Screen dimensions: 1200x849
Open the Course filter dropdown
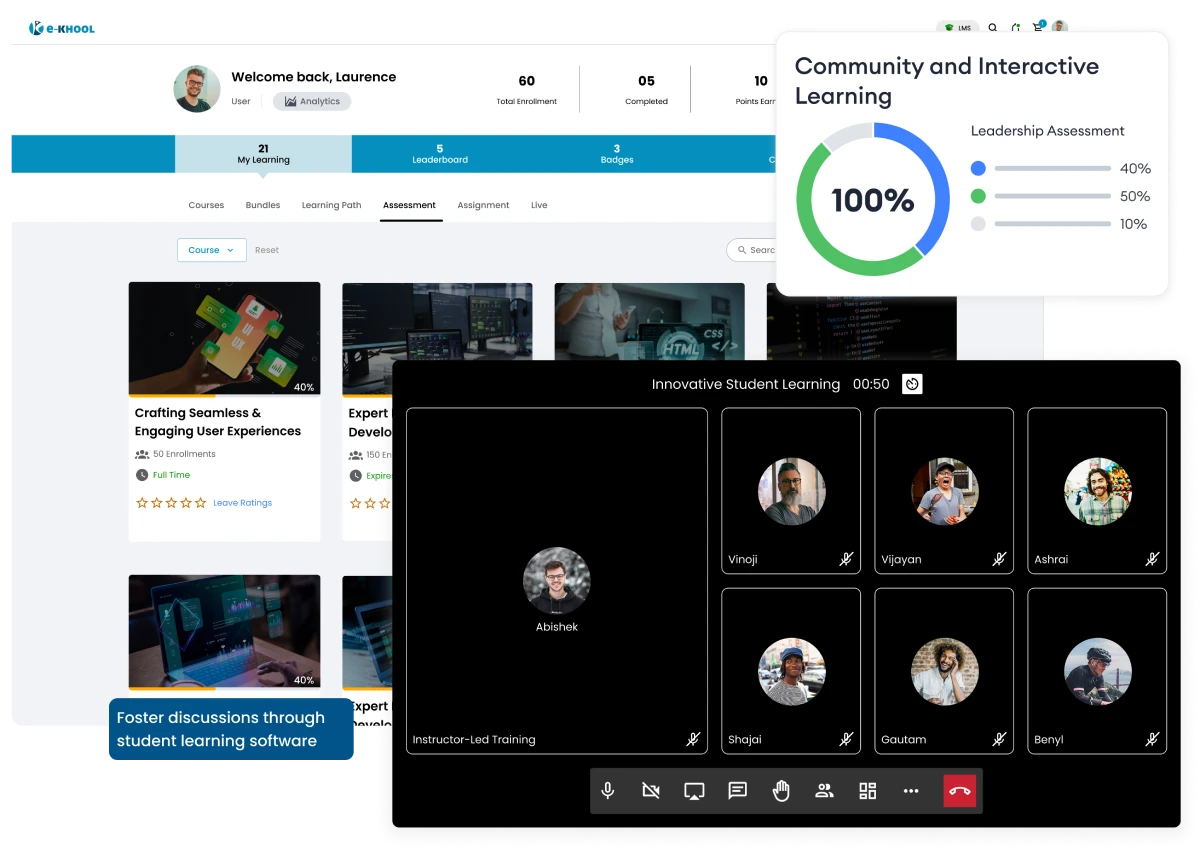point(211,250)
